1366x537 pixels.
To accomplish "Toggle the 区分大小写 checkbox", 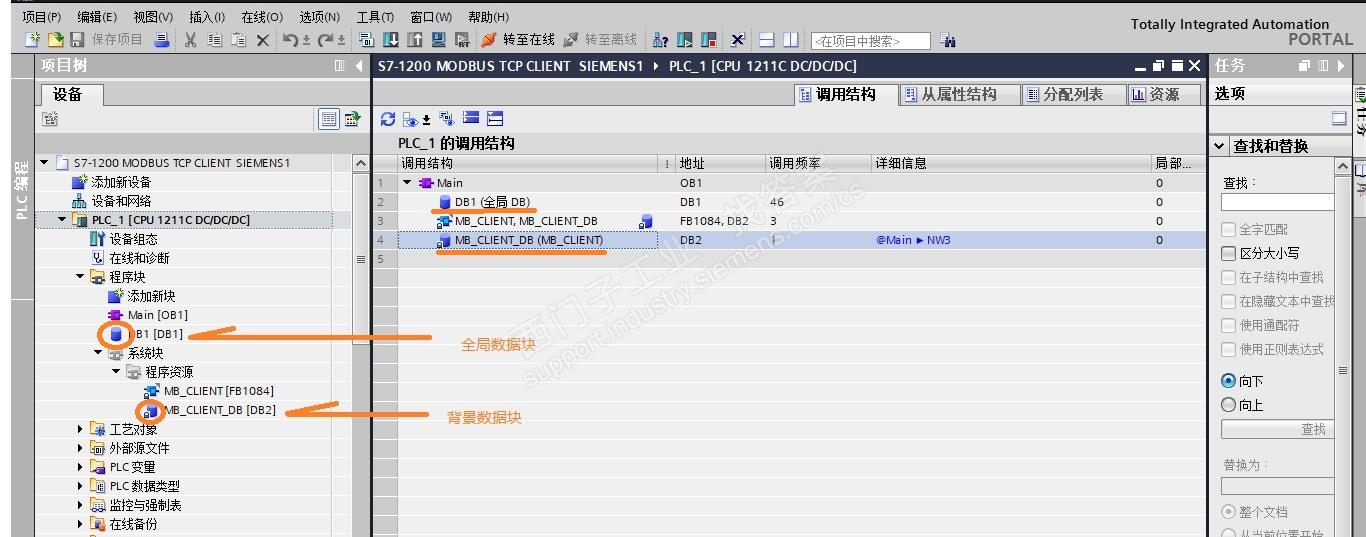I will tap(1229, 253).
